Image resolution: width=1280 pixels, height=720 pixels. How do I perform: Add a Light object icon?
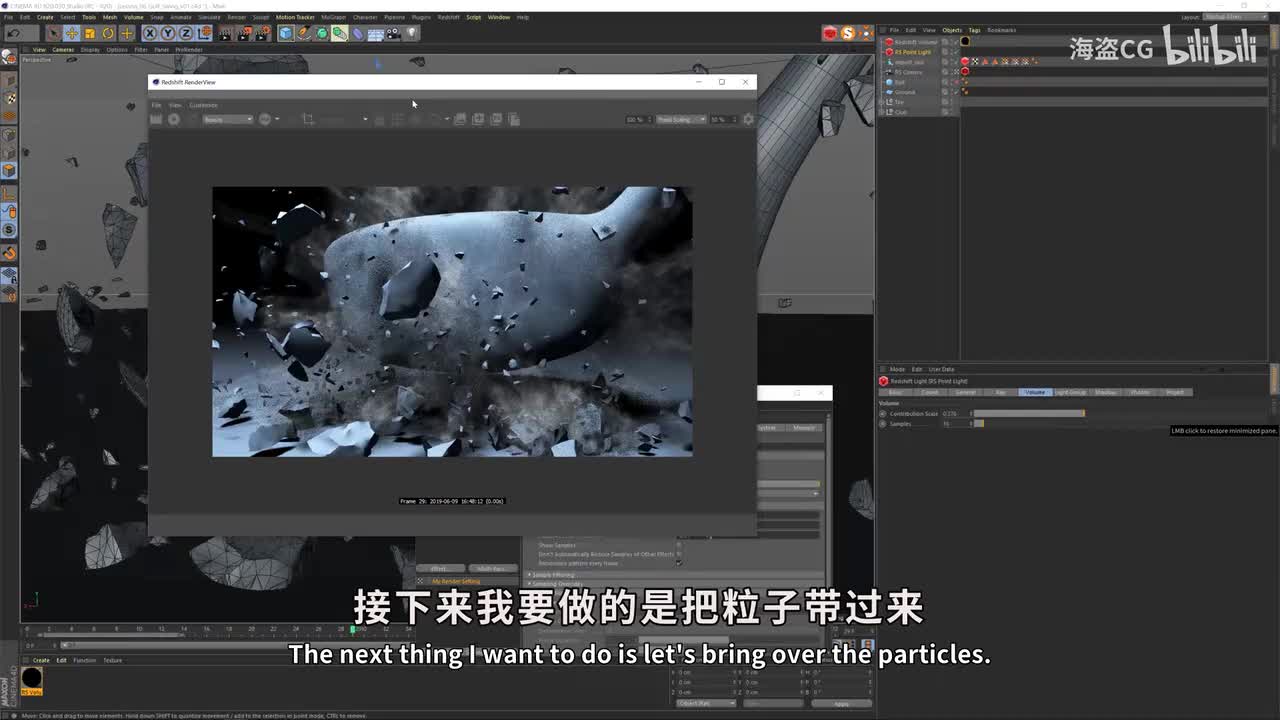tap(411, 33)
